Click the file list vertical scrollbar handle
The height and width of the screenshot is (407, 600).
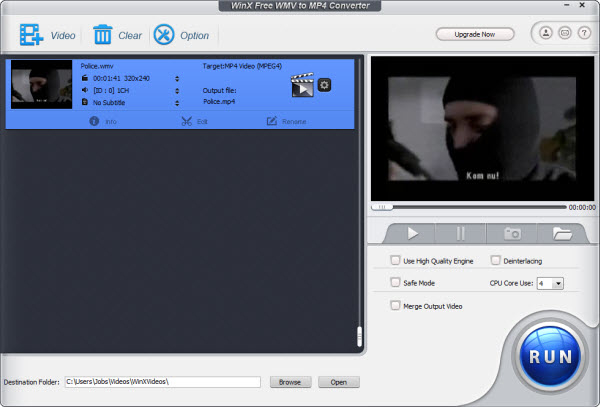359,337
